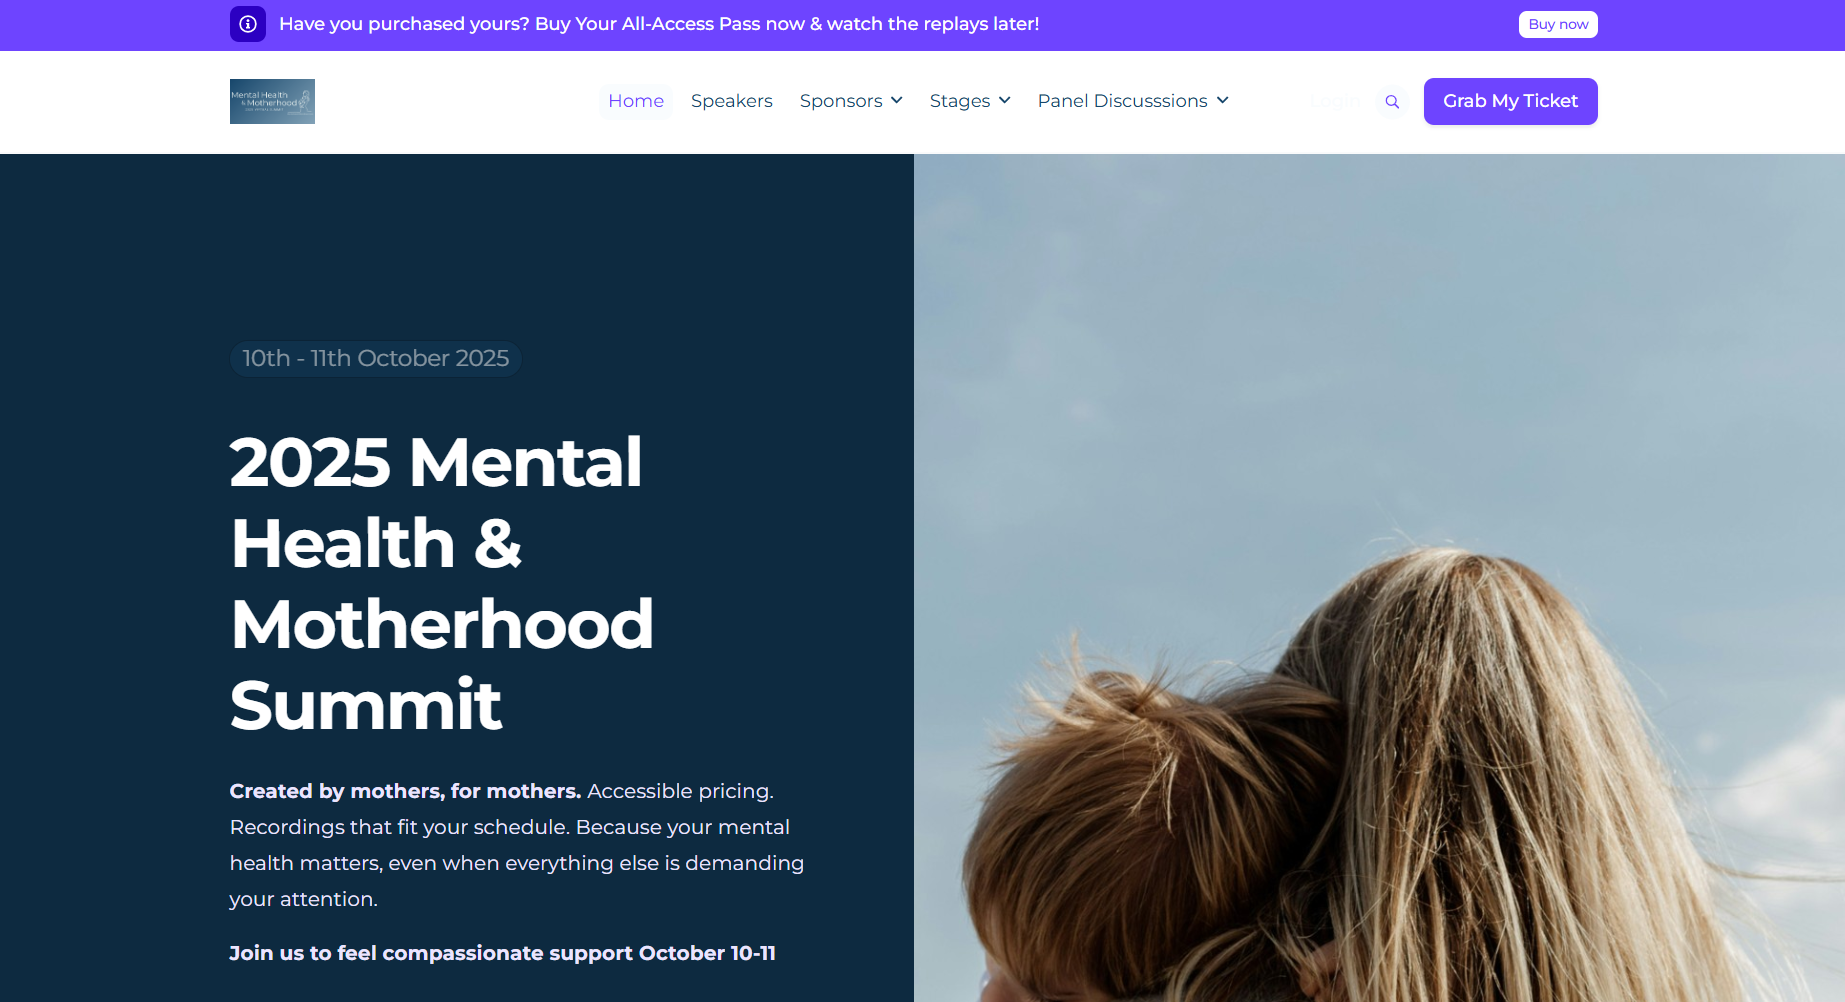Click the banner text about All-Access Pass

(659, 24)
